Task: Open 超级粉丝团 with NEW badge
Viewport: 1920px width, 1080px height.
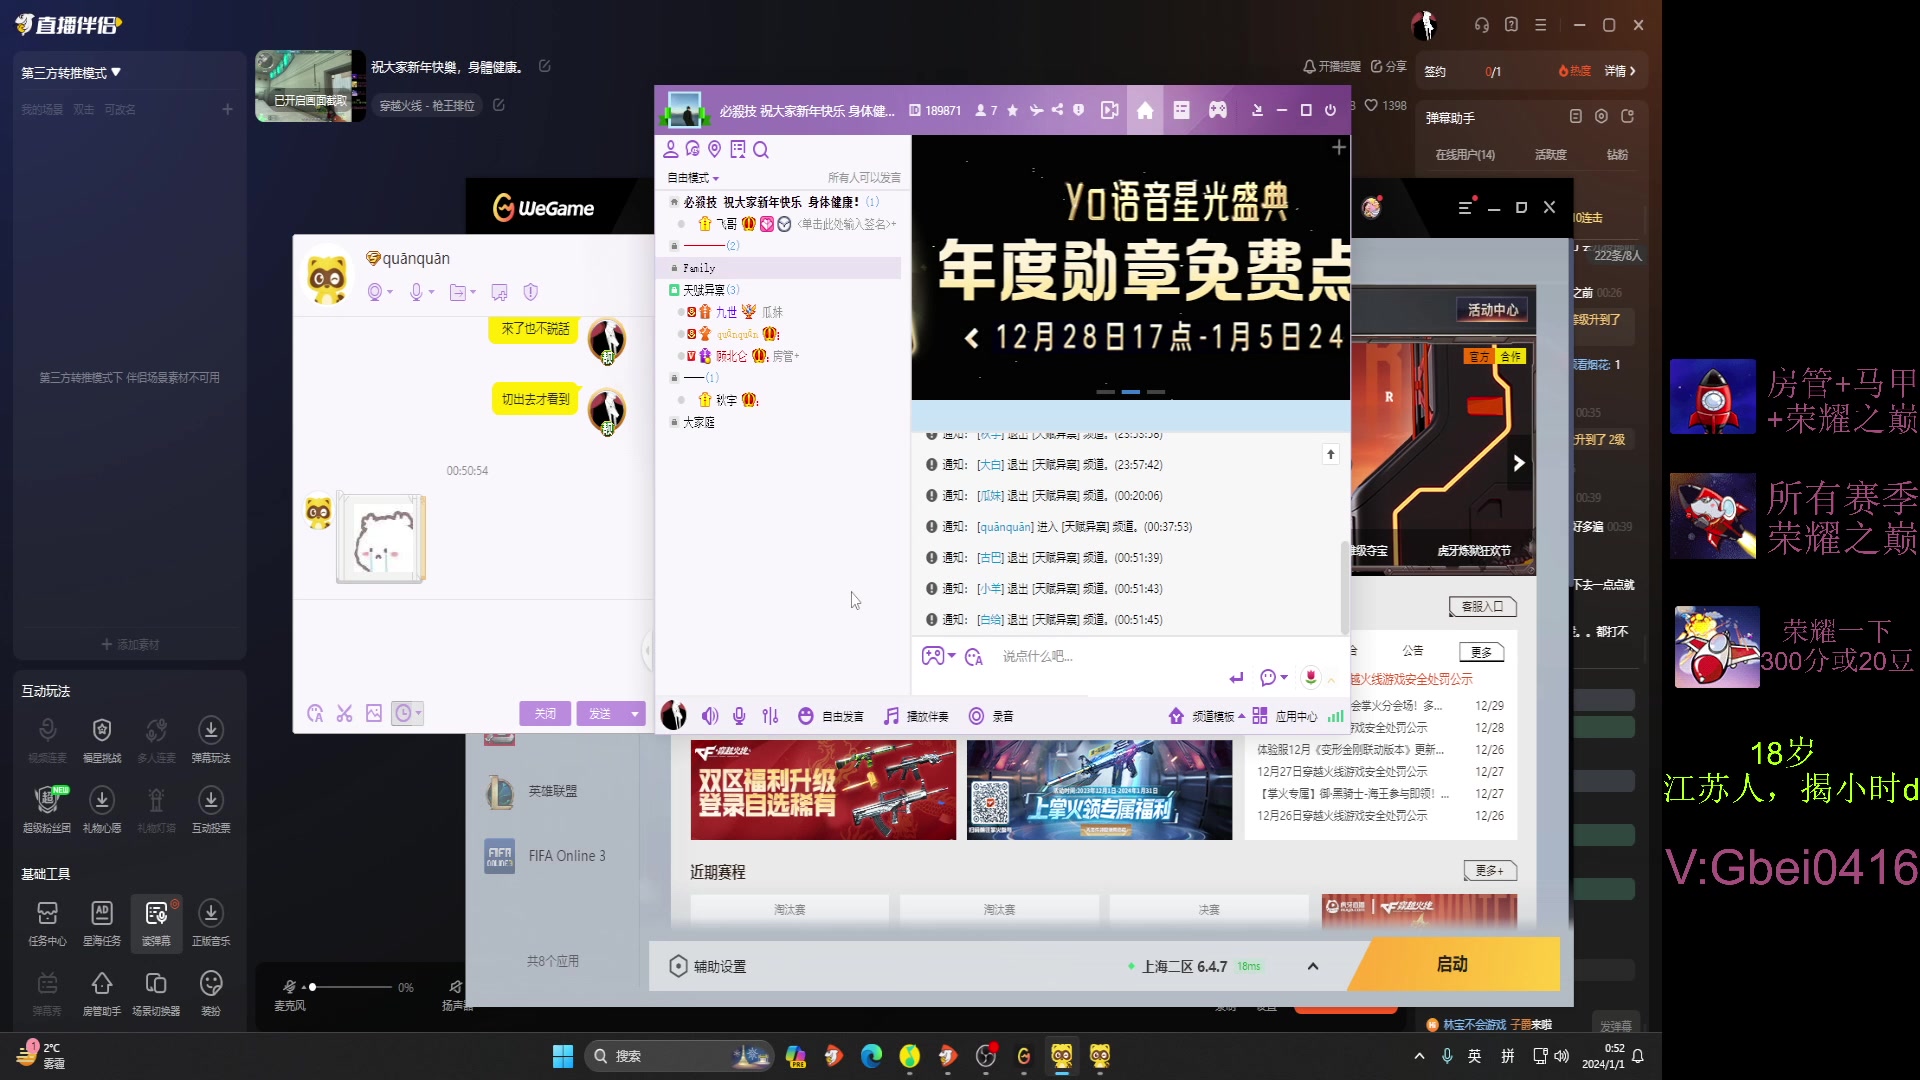Action: pos(47,810)
